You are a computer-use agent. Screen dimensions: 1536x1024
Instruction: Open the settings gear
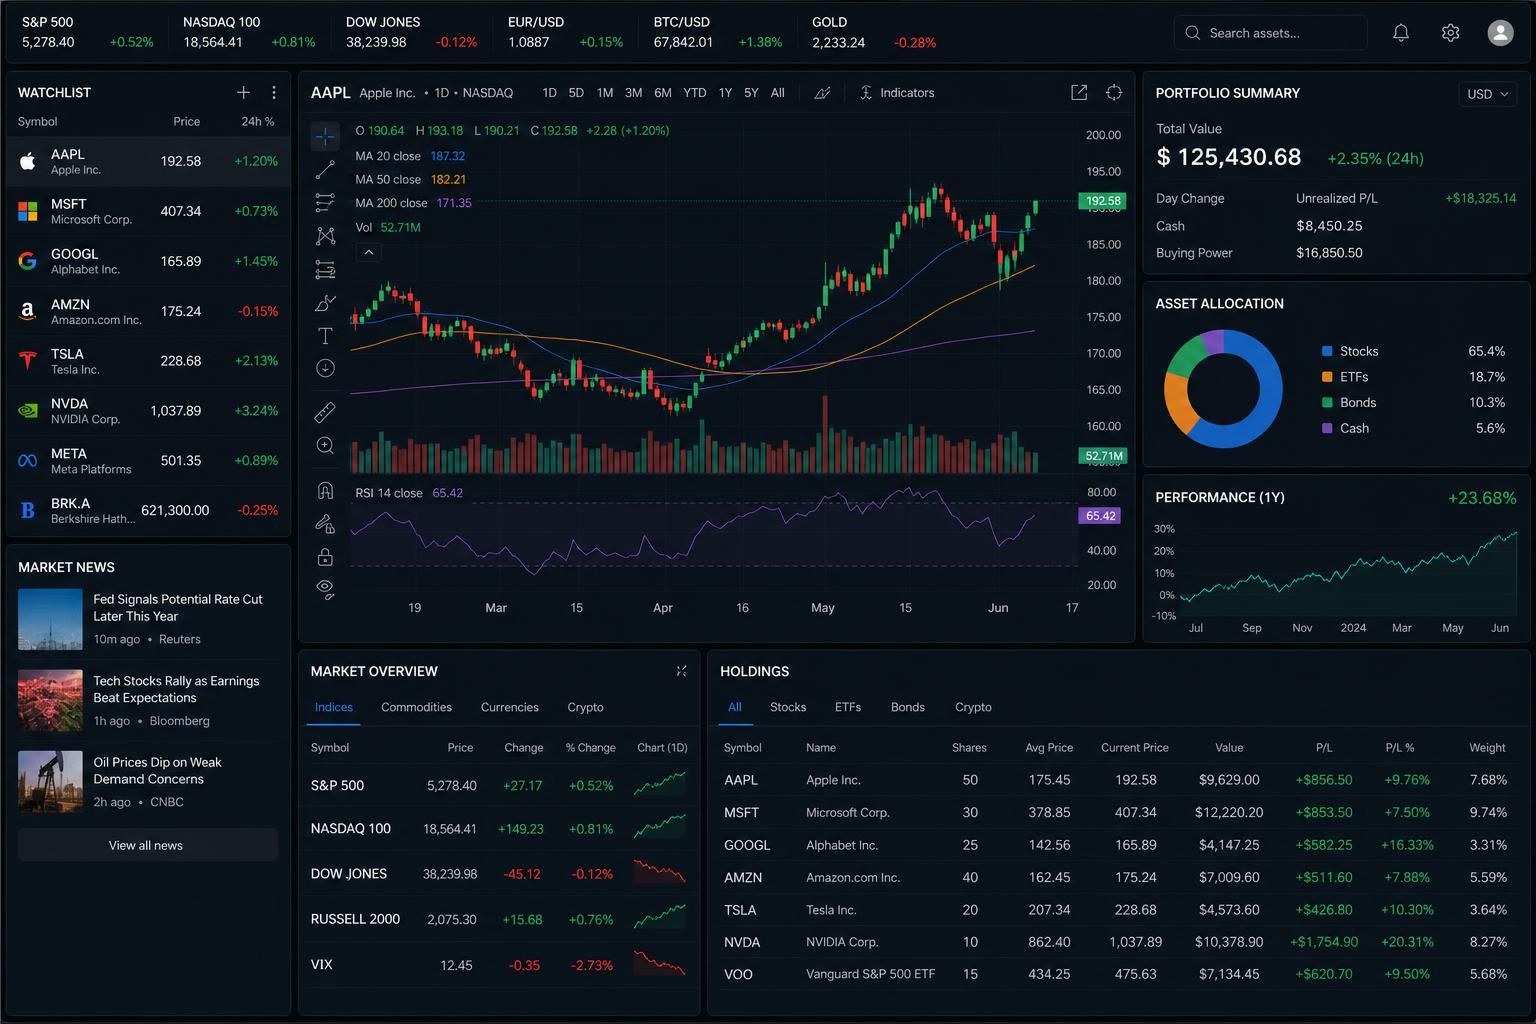coord(1451,33)
